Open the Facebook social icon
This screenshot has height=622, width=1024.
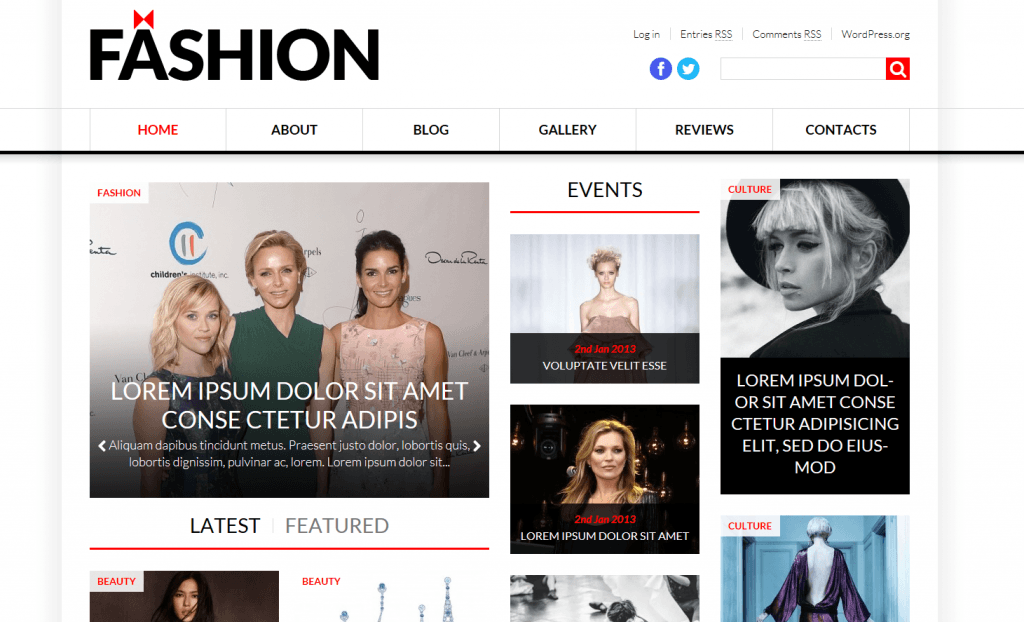click(x=660, y=69)
